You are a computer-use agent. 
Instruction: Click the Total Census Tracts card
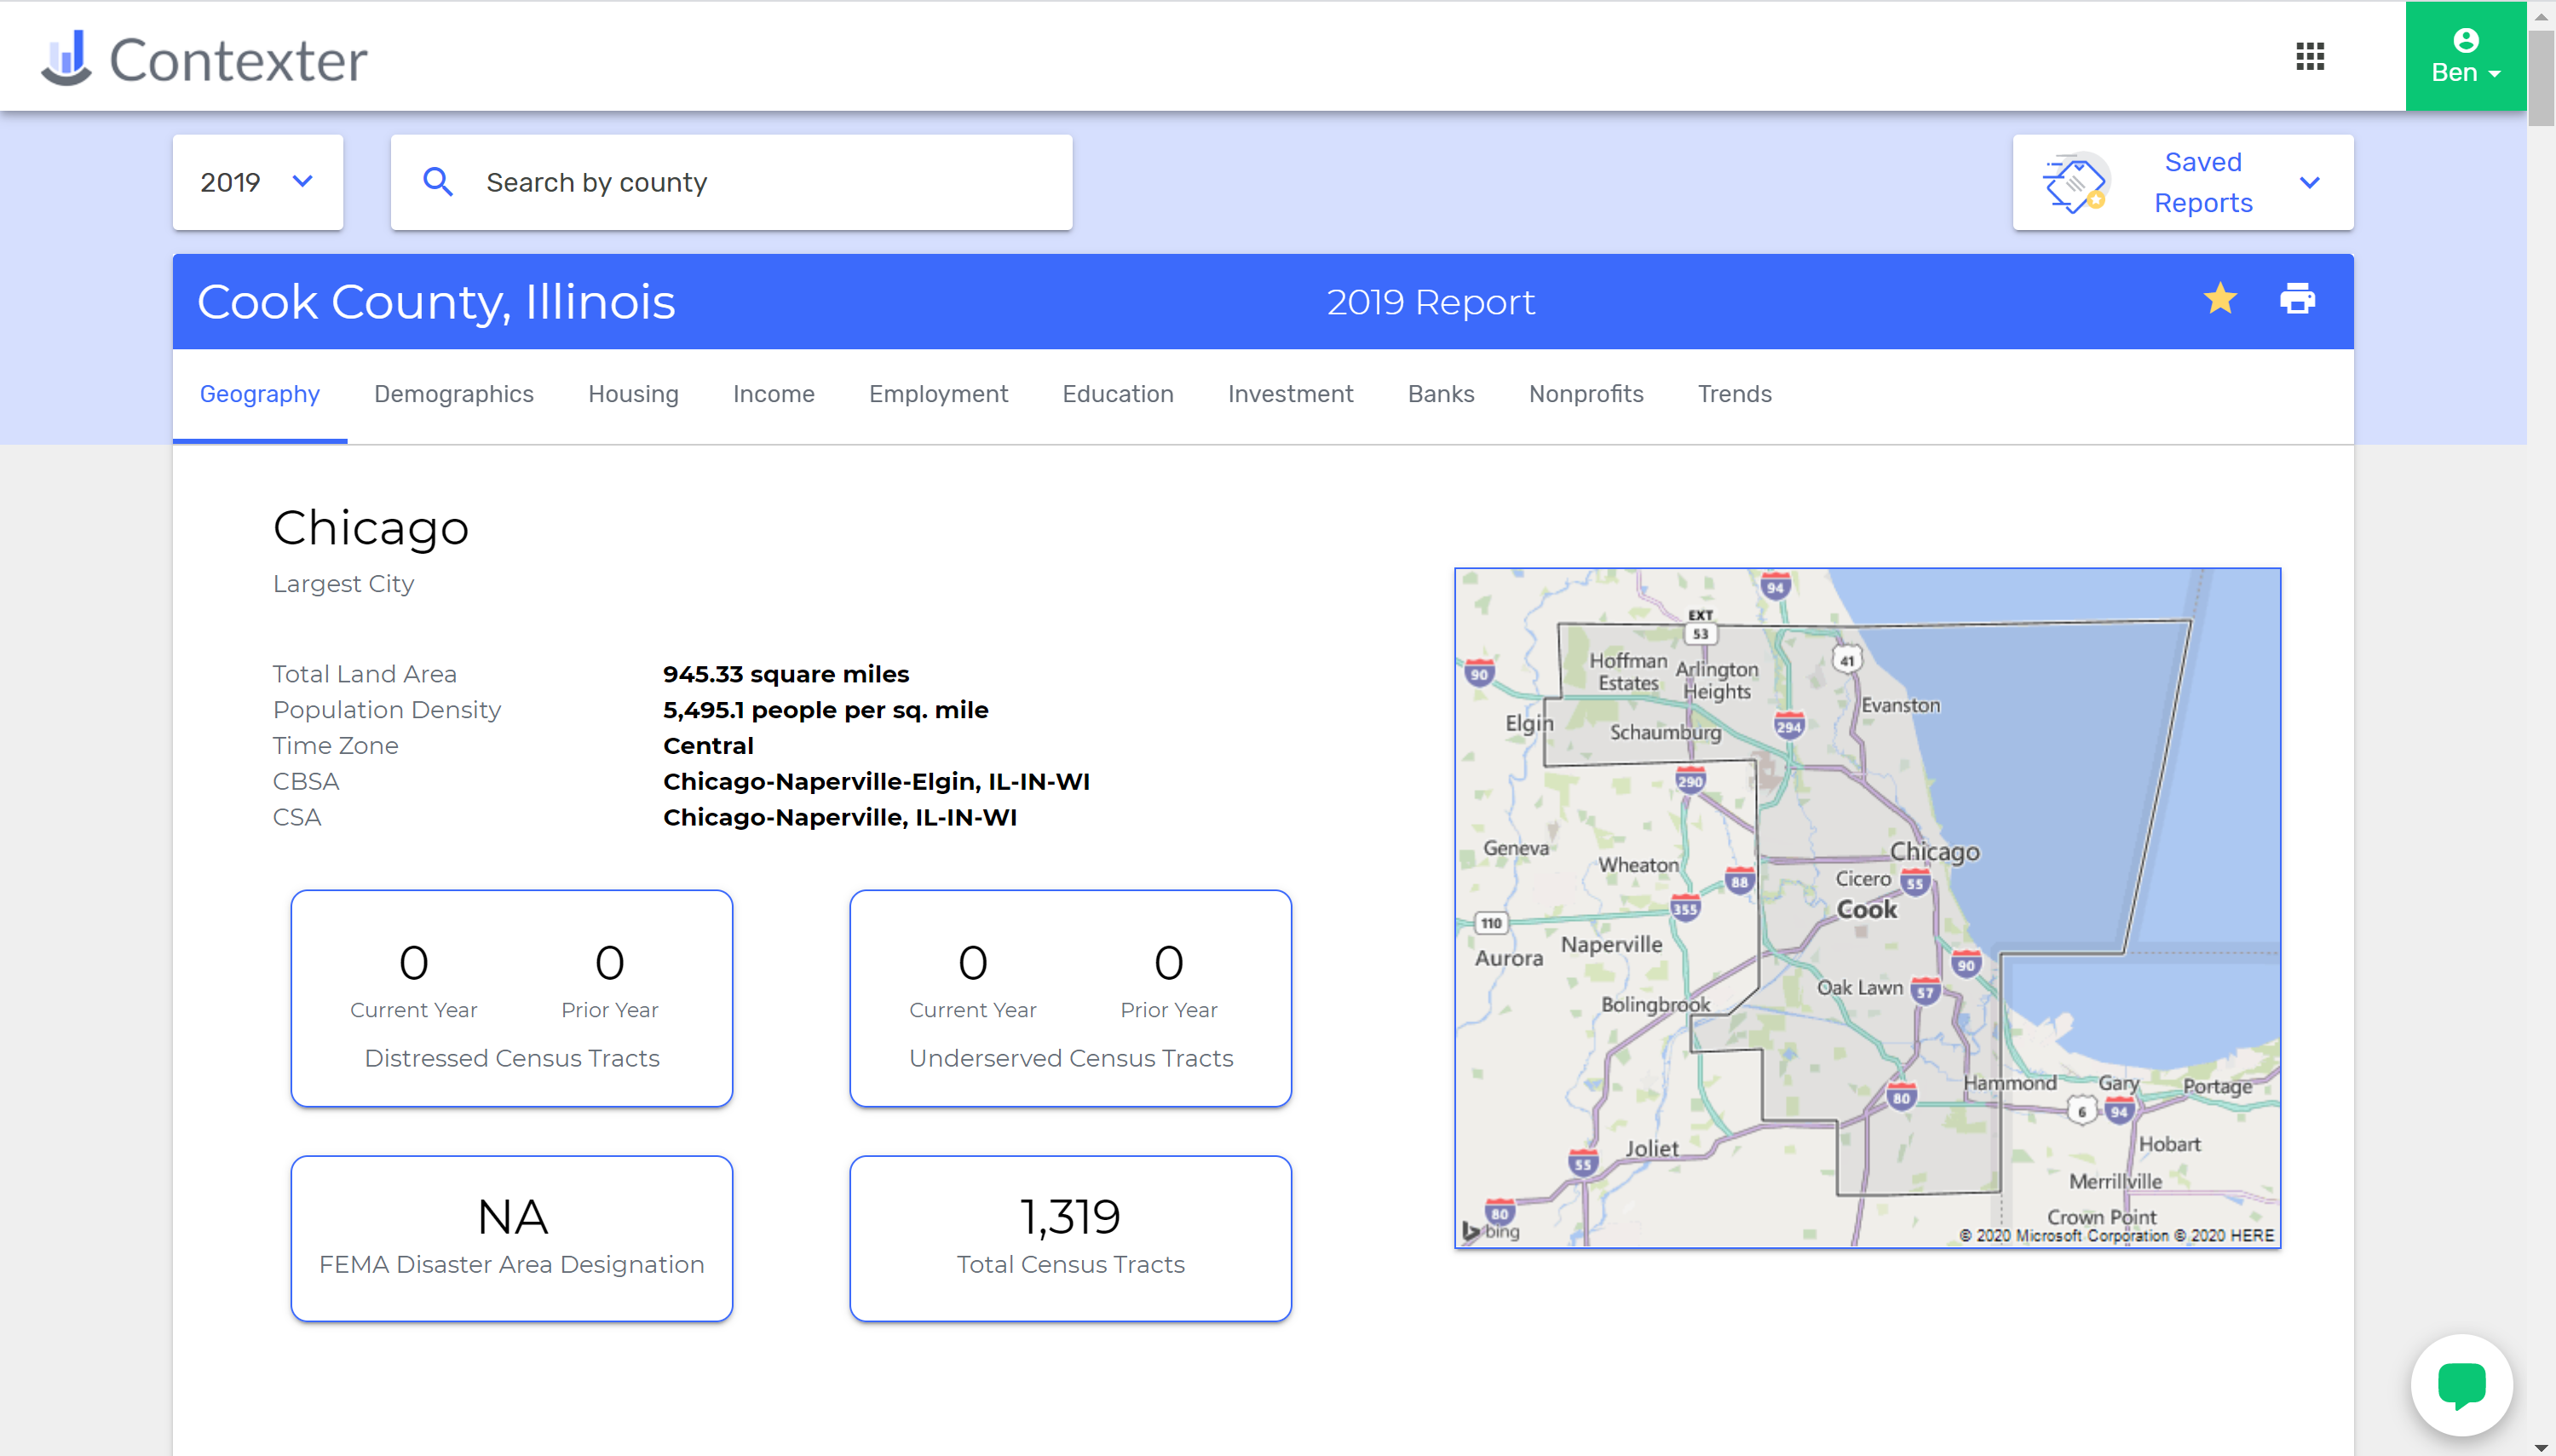(x=1070, y=1238)
